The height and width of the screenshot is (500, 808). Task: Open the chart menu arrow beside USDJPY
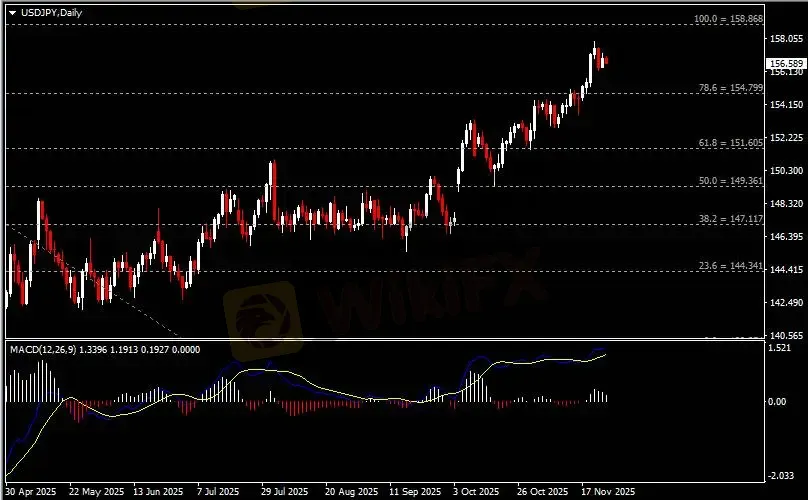[x=12, y=13]
